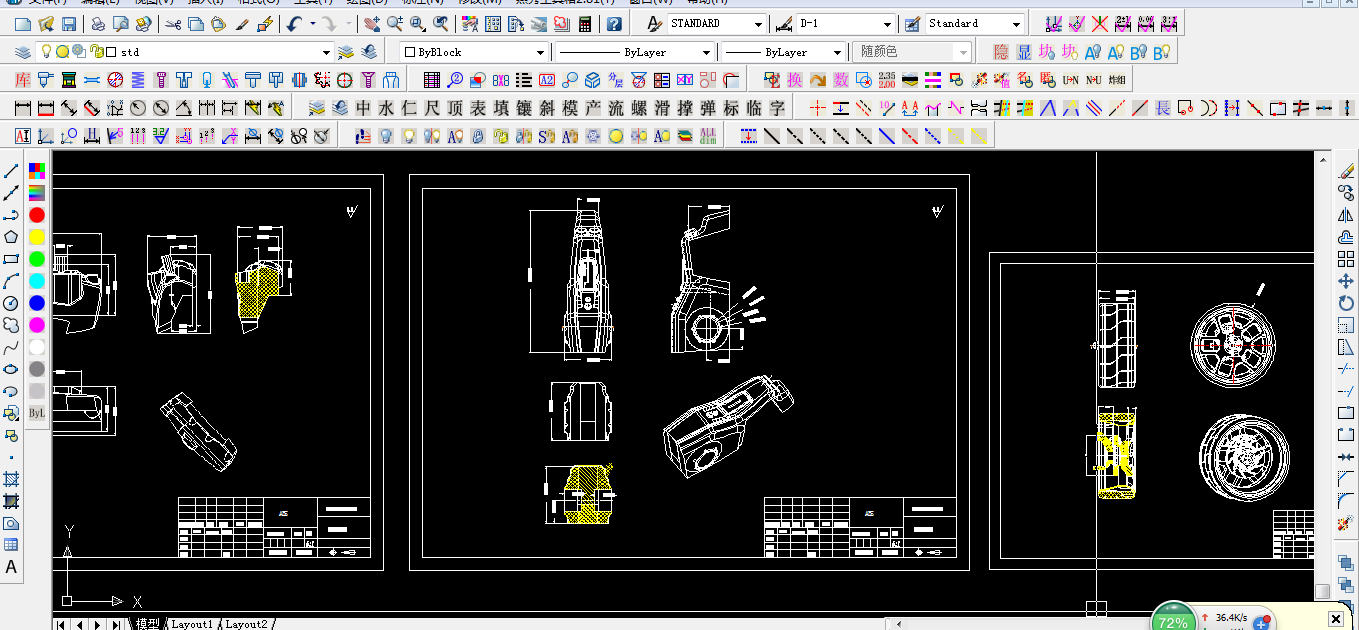Select the Rotate tool in right toolbar
Viewport: 1359px width, 630px height.
tap(1345, 303)
